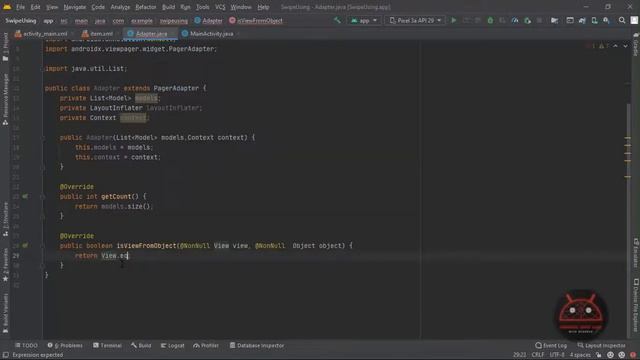The image size is (640, 360).
Task: Open the Event Log button
Action: point(551,346)
